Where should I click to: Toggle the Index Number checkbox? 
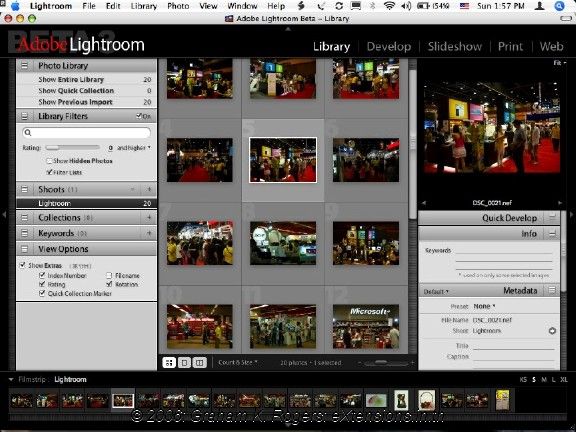pos(42,275)
